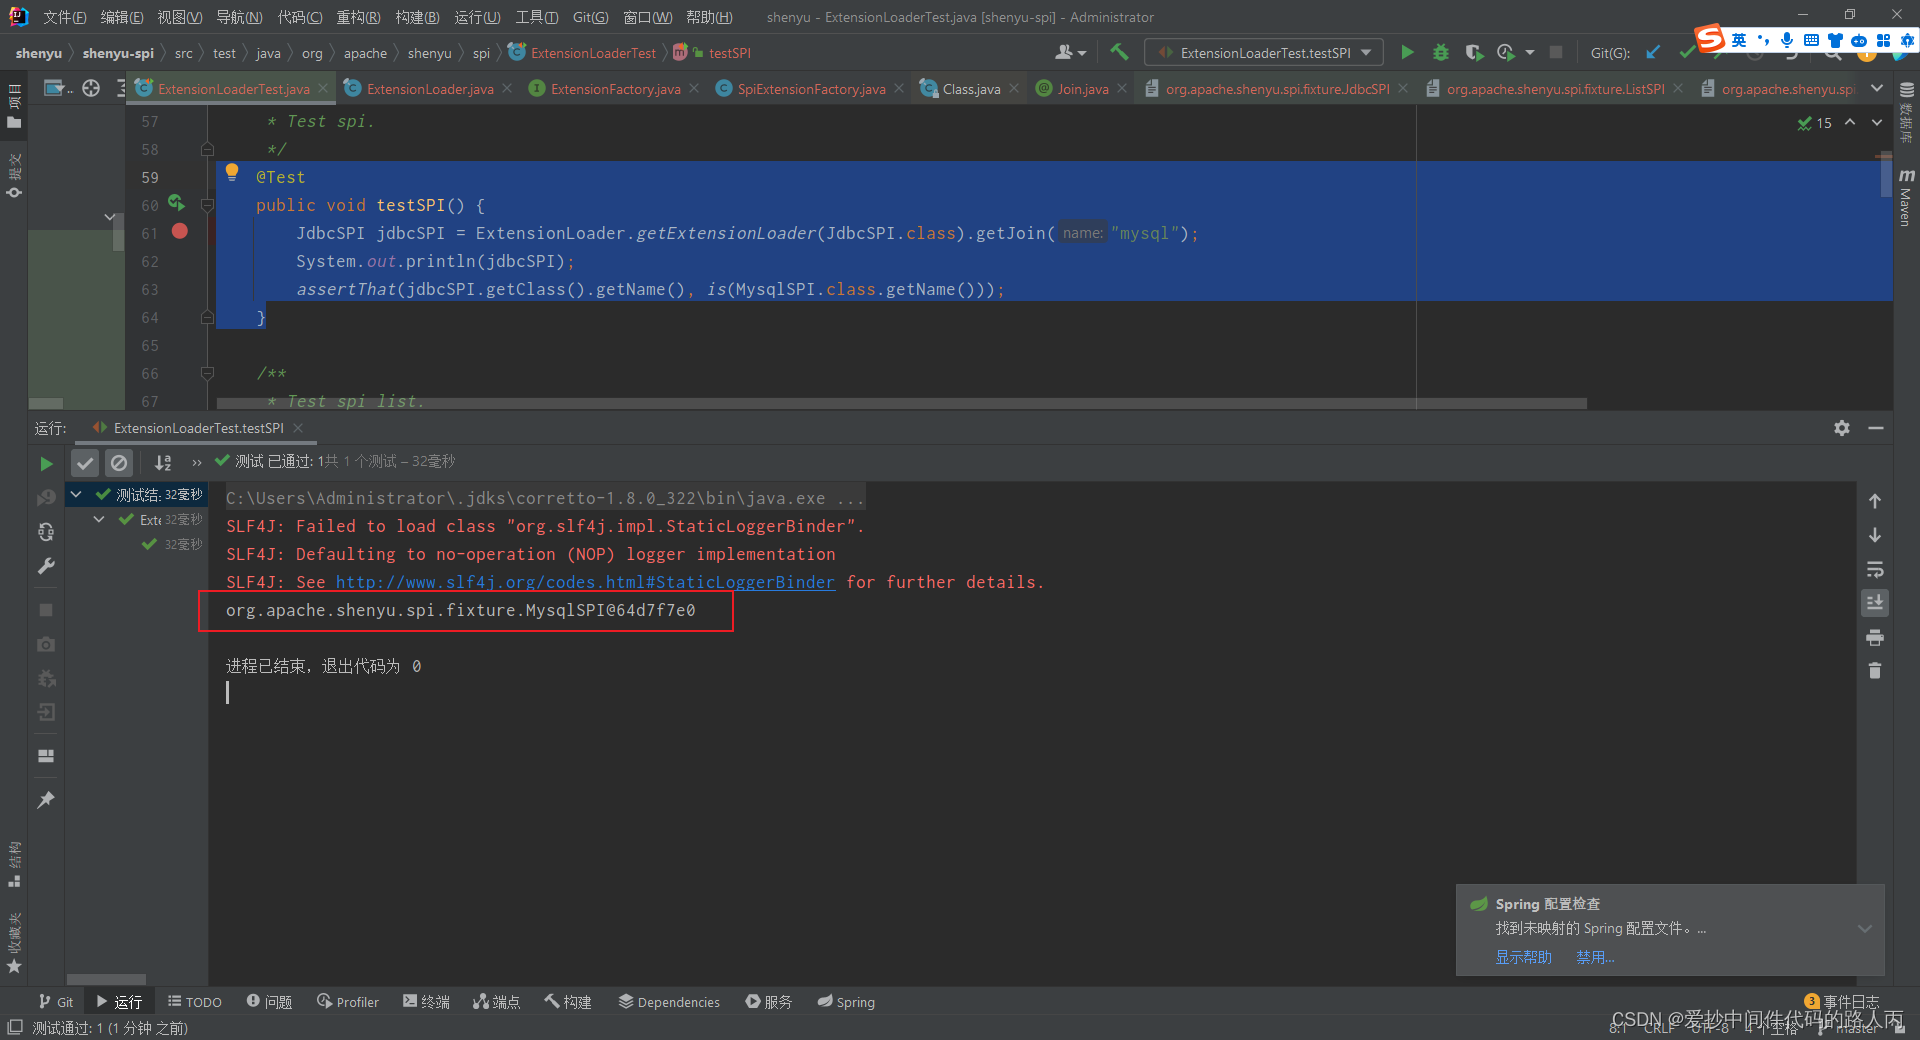Image resolution: width=1920 pixels, height=1040 pixels.
Task: Toggle the red breakpoint on line 61
Action: click(x=180, y=231)
